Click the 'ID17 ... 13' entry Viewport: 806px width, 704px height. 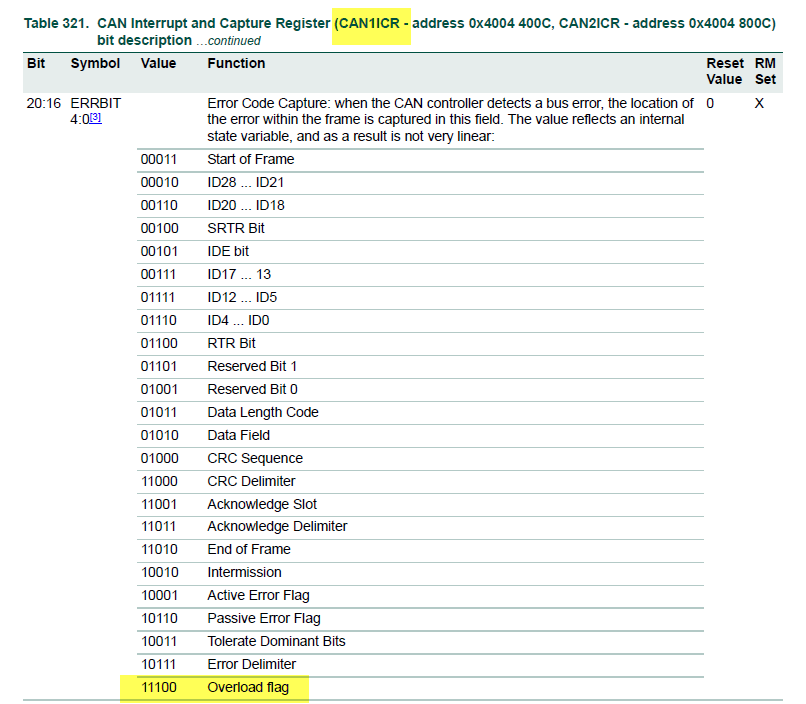coord(239,274)
